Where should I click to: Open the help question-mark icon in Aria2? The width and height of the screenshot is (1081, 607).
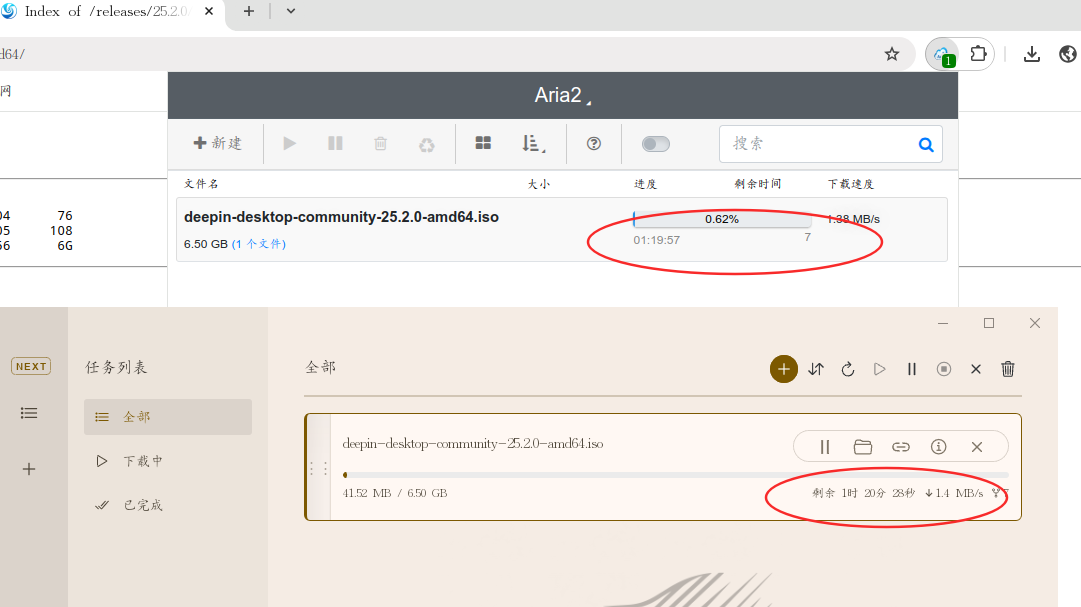coord(594,143)
